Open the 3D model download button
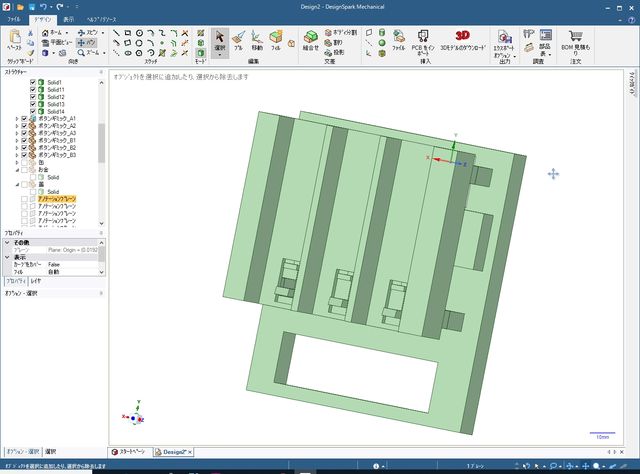 463,40
